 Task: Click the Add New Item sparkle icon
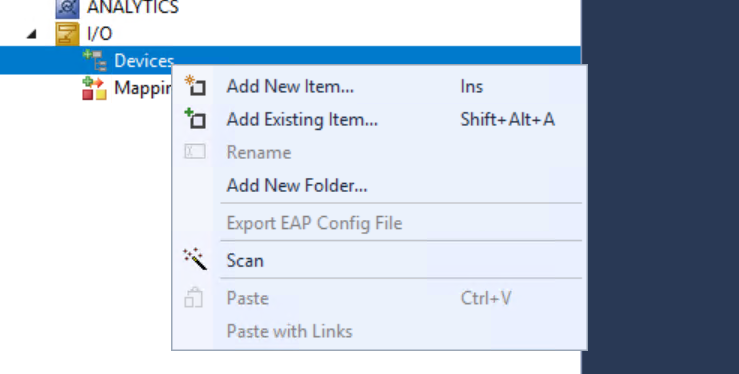(x=195, y=86)
